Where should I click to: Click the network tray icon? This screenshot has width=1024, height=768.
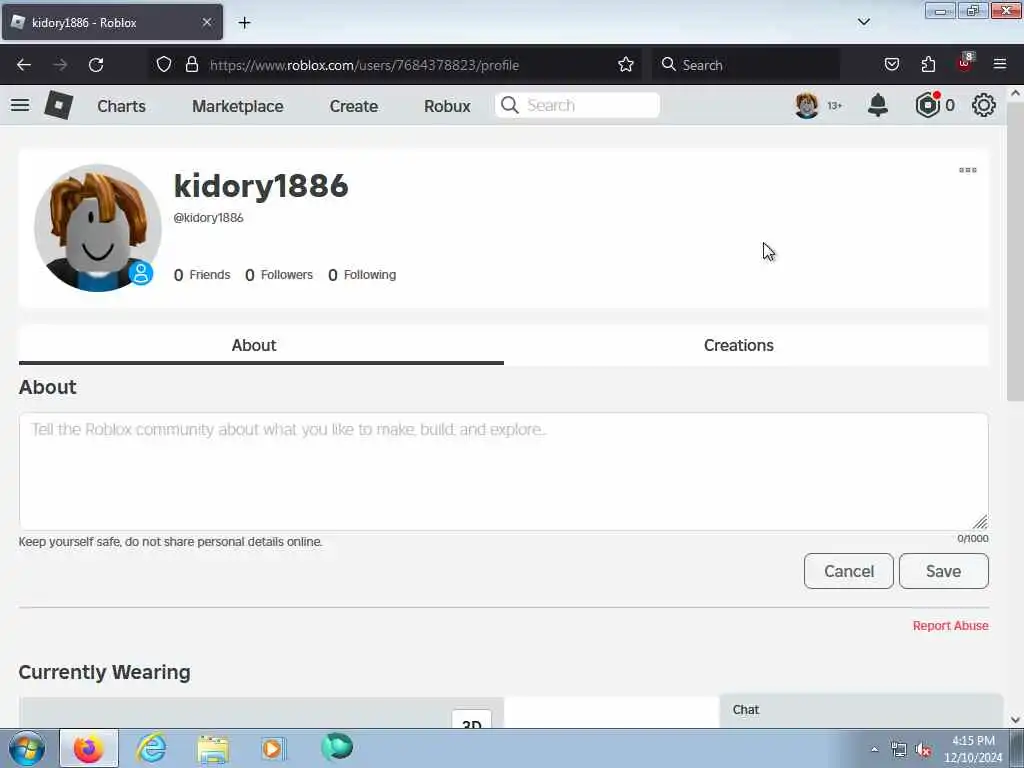point(899,750)
